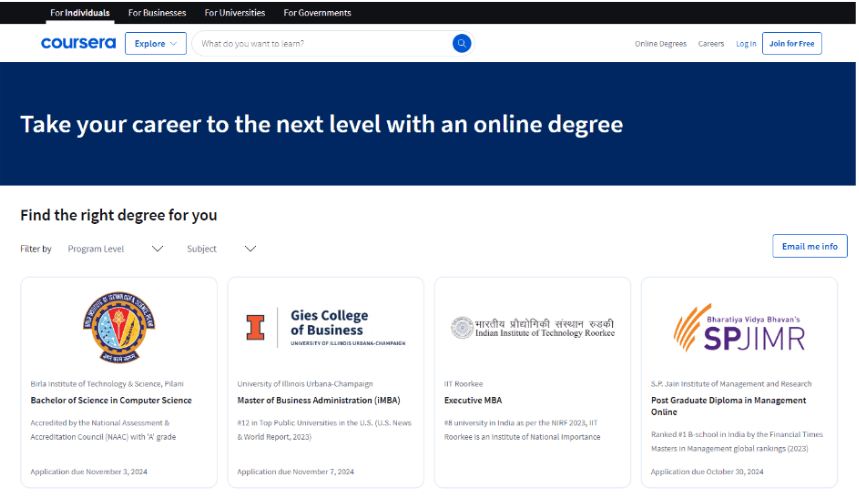Click 'S.P. Jain Institute of Management and Research' text
The width and height of the screenshot is (859, 496).
coord(731,384)
